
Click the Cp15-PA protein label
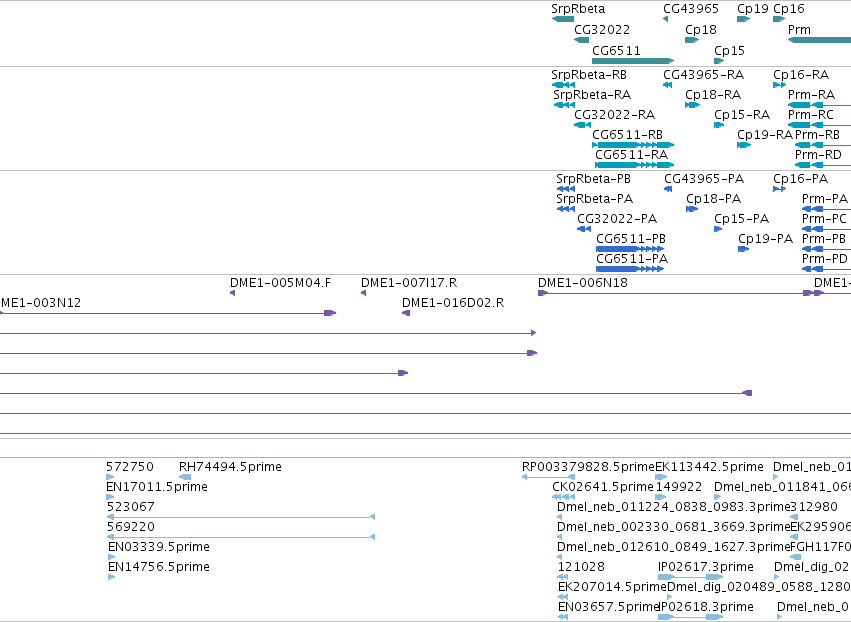click(x=741, y=219)
